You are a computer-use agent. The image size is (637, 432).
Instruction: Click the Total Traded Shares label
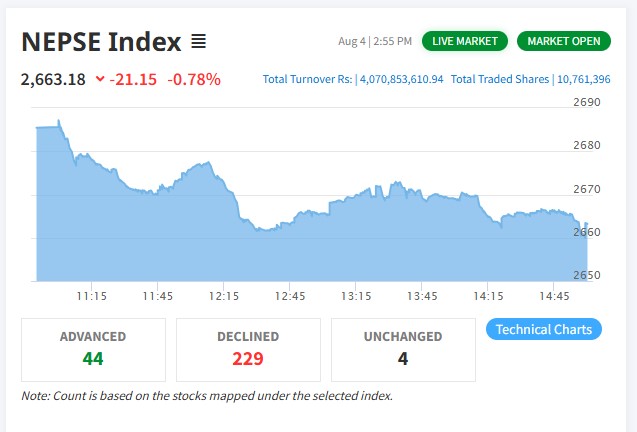500,79
